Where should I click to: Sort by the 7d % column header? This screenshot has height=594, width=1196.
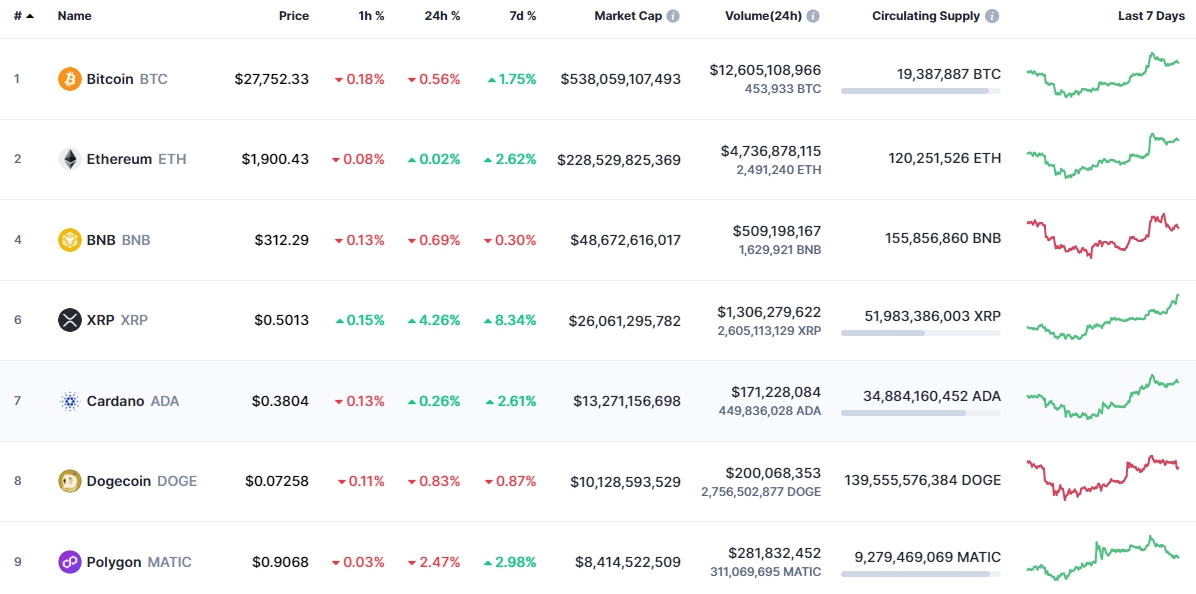[523, 16]
